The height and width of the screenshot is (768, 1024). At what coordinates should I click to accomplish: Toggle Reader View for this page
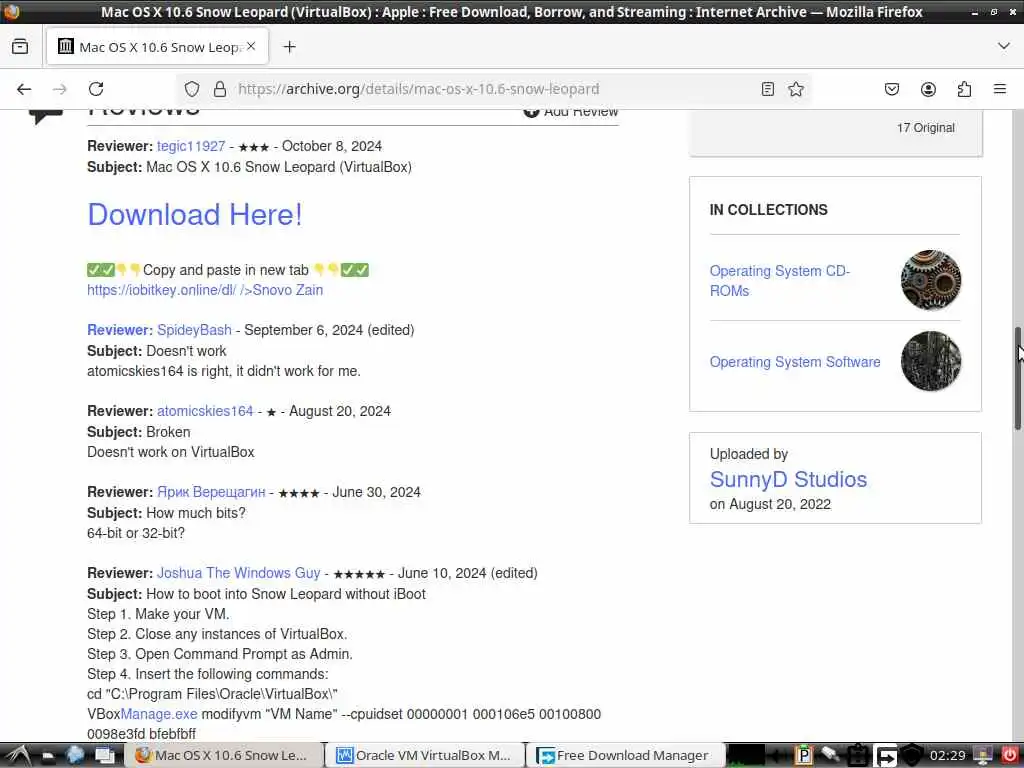tap(768, 89)
